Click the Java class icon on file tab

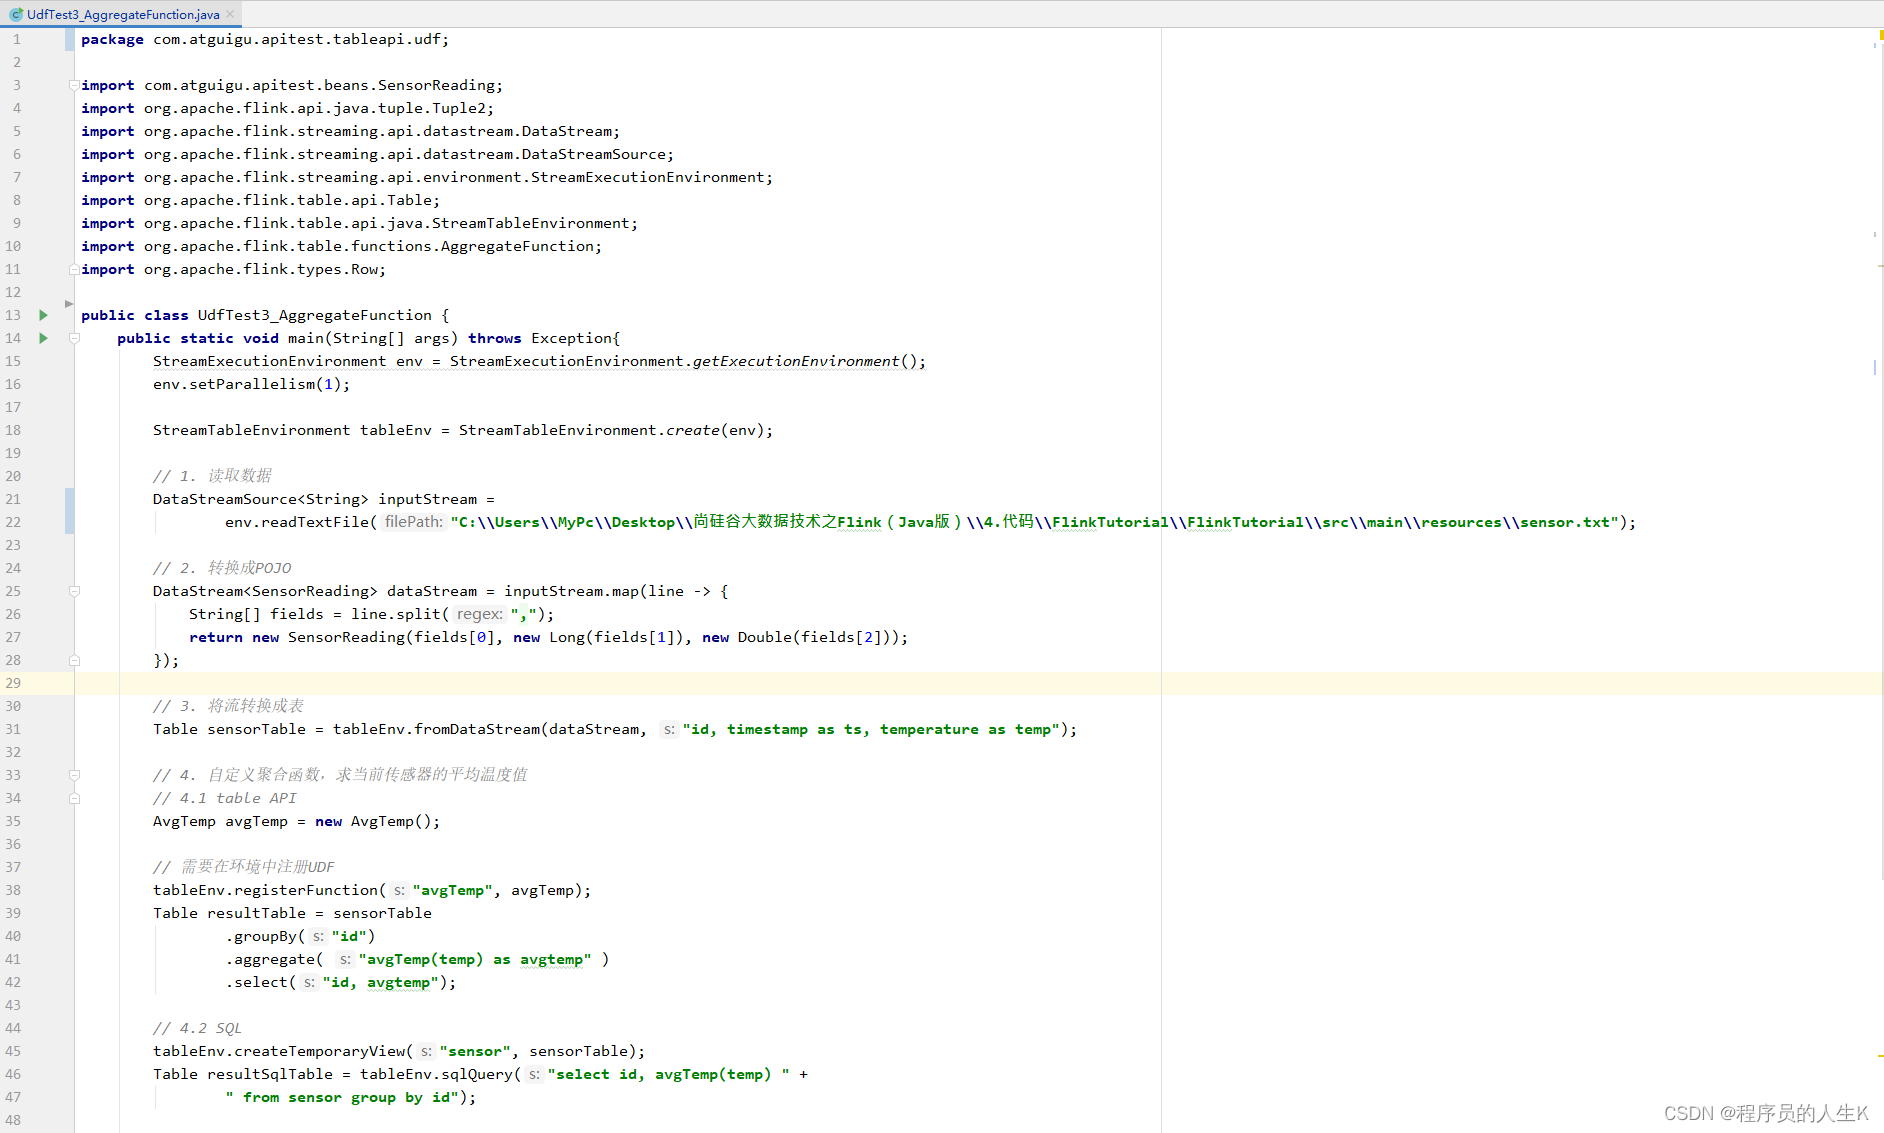pos(16,14)
